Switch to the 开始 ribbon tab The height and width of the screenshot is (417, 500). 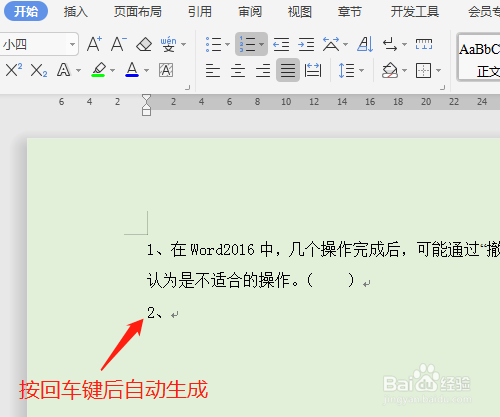(x=26, y=12)
